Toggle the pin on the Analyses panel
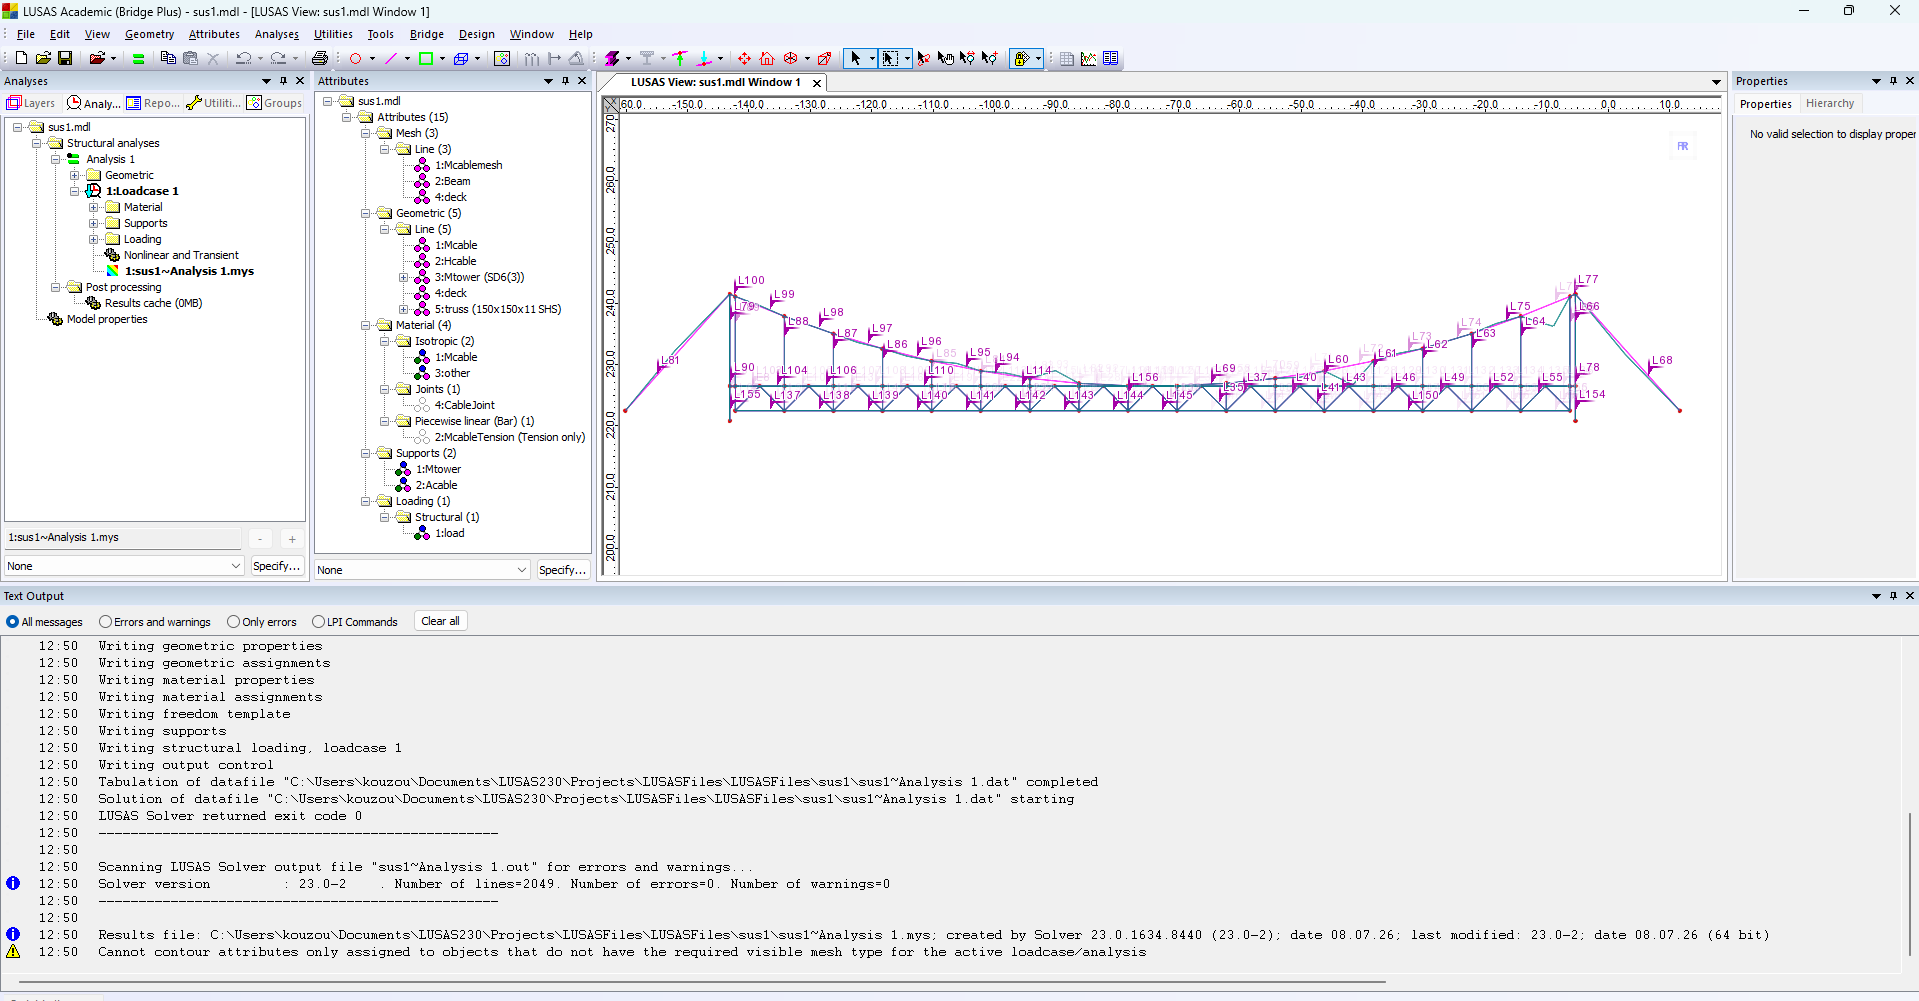This screenshot has height=1001, width=1919. (284, 81)
